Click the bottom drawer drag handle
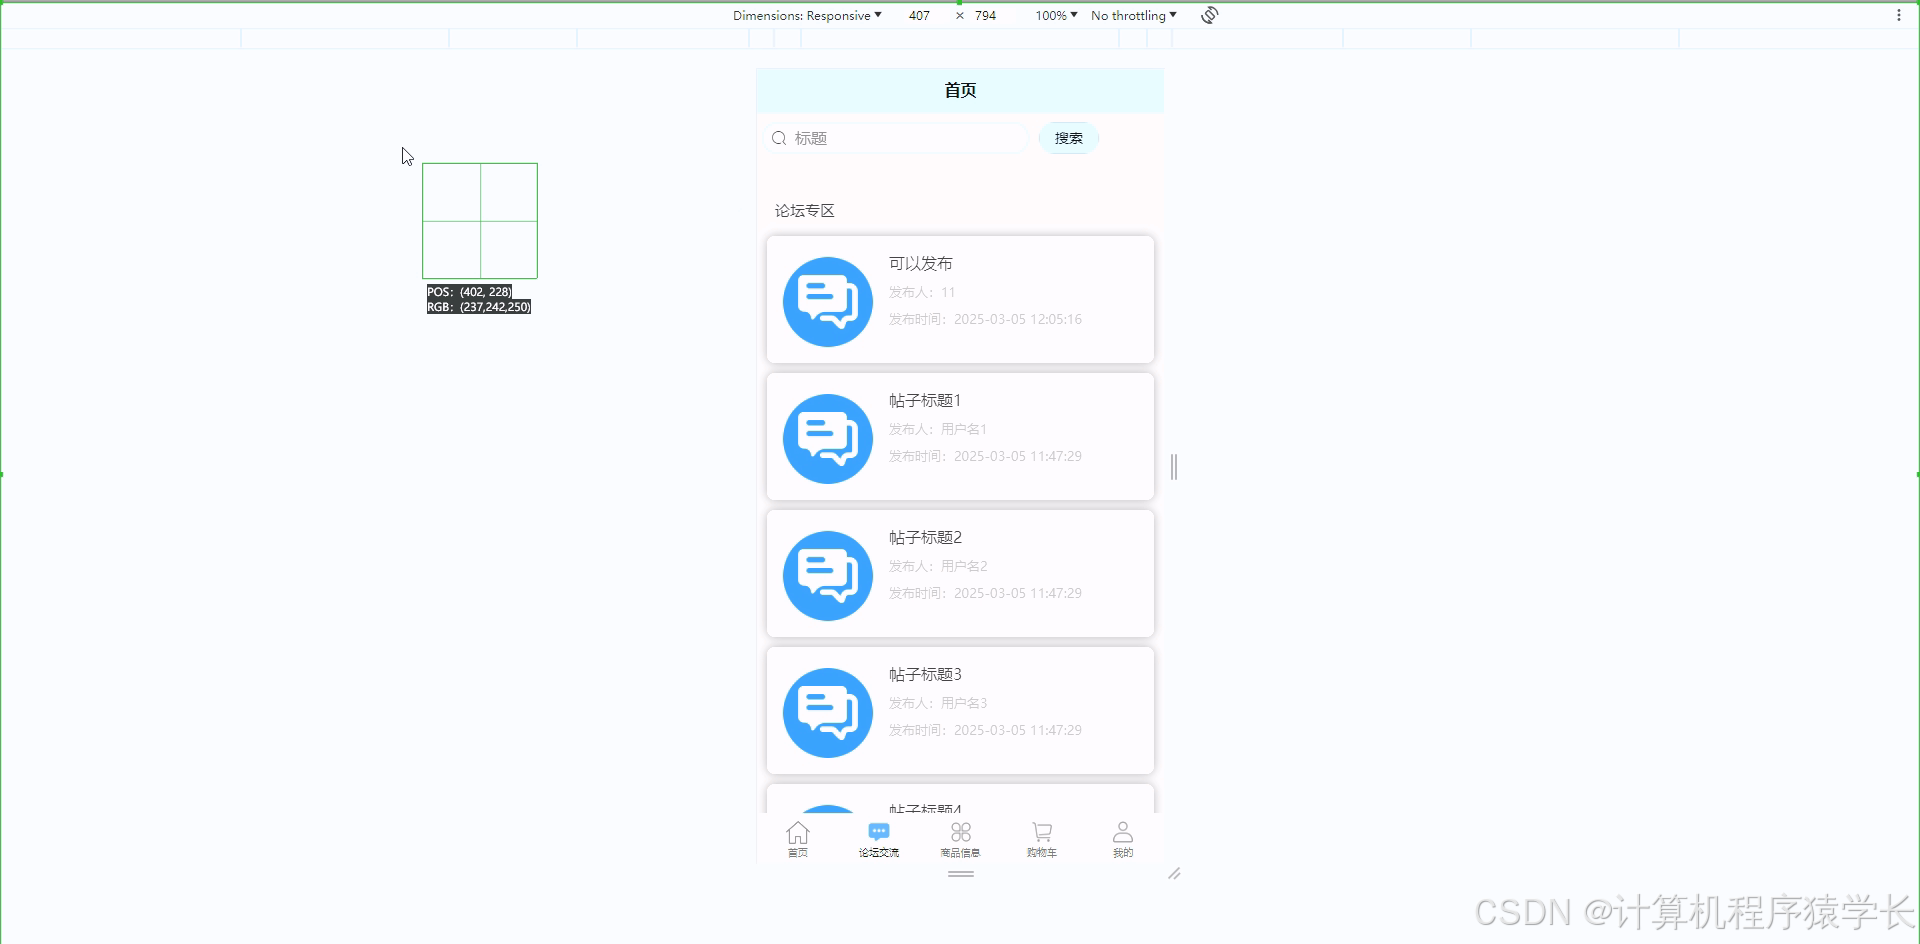Viewport: 1920px width, 944px height. 960,873
